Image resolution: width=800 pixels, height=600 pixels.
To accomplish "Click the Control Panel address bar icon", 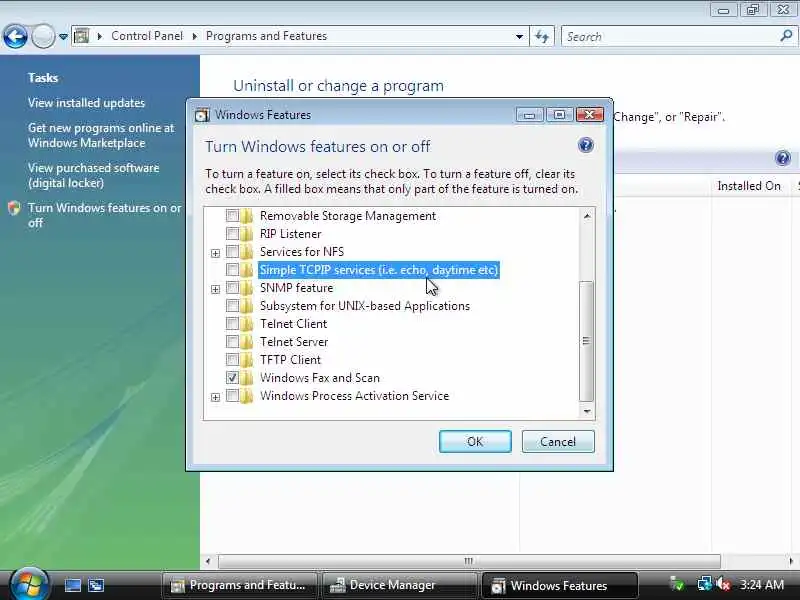I will (81, 36).
